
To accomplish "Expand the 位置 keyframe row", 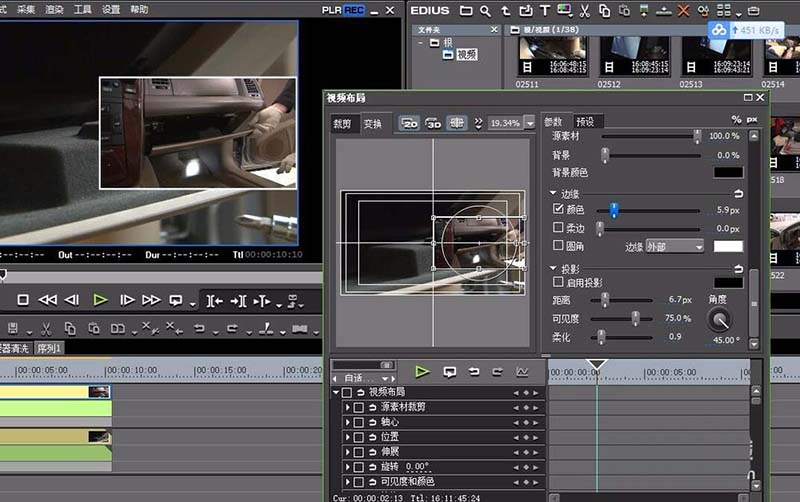I will pos(347,437).
